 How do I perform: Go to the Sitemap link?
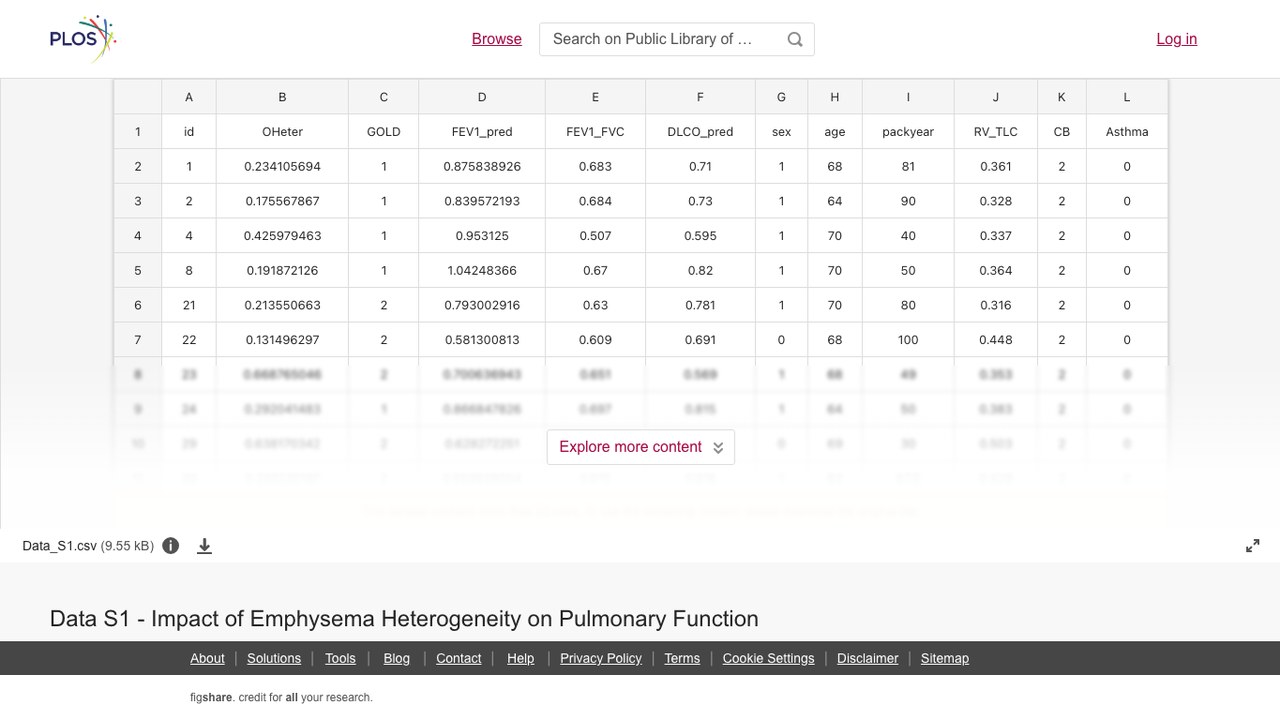(945, 658)
